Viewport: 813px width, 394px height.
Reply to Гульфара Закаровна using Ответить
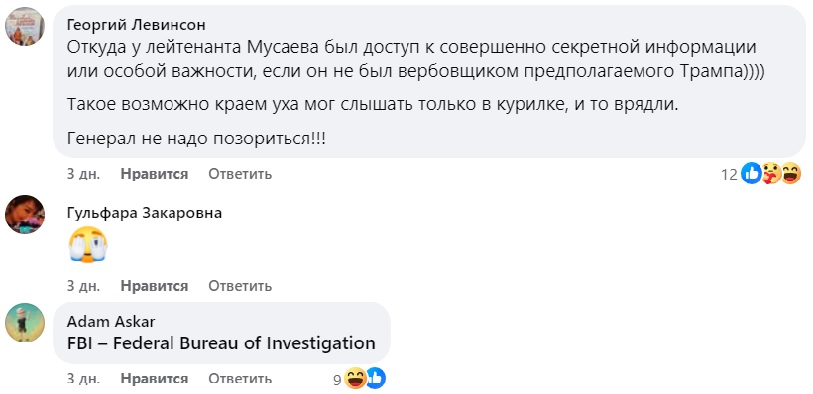[x=240, y=286]
